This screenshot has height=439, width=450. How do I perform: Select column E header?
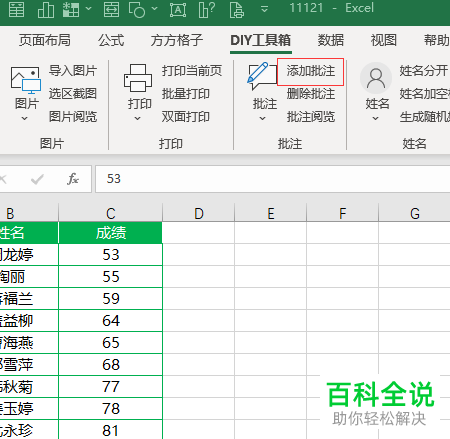271,213
